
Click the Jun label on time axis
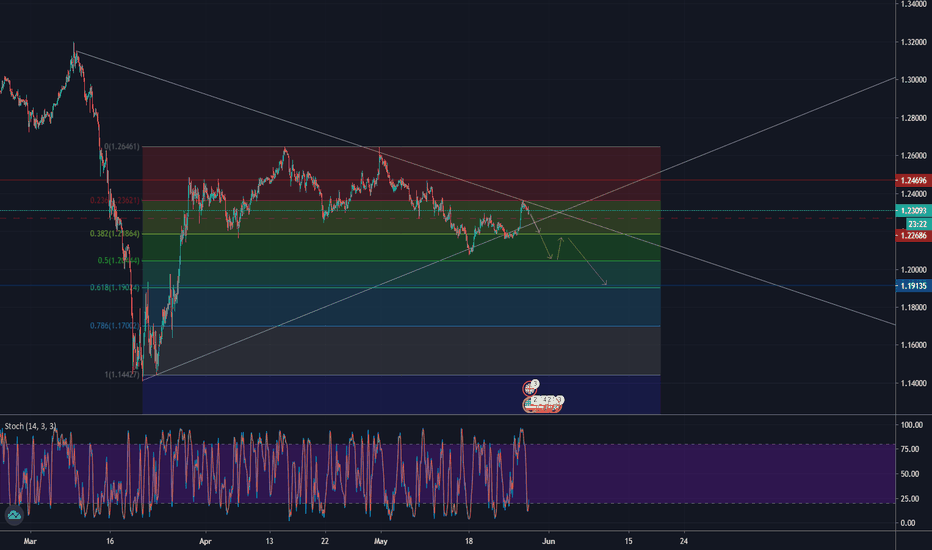pos(549,541)
